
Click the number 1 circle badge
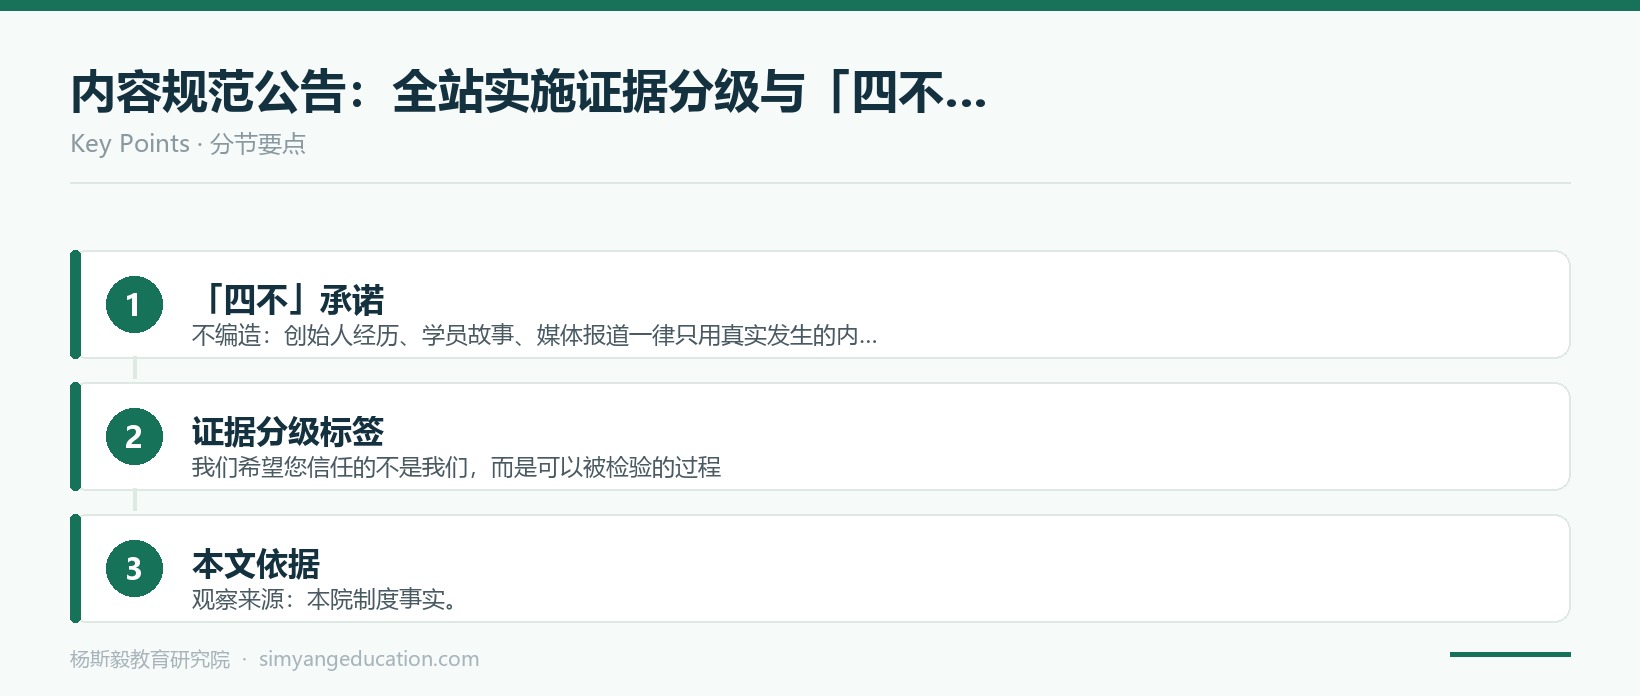point(134,304)
